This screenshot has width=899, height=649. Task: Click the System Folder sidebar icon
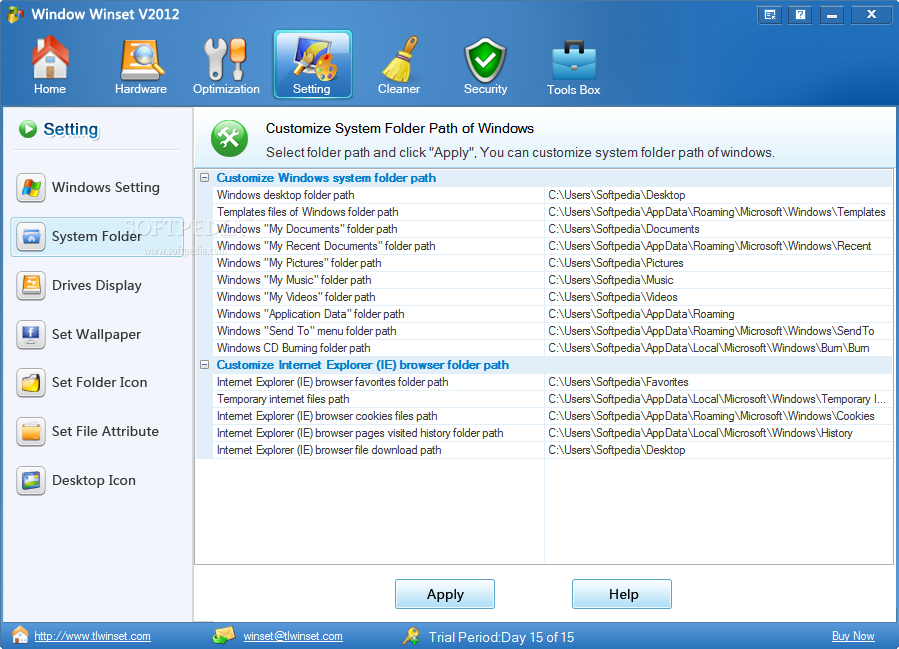(x=31, y=236)
